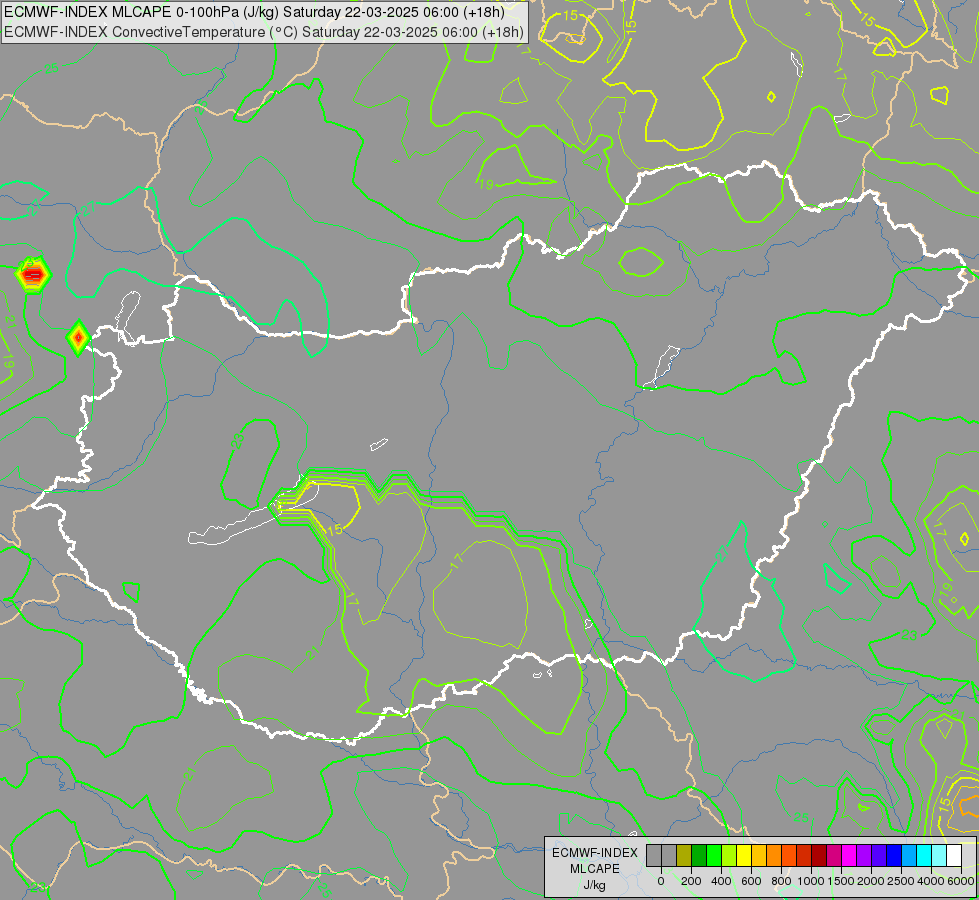Screen dimensions: 979x900
Task: Click the ECMWF-INDEX label in the legend box
Action: click(595, 853)
